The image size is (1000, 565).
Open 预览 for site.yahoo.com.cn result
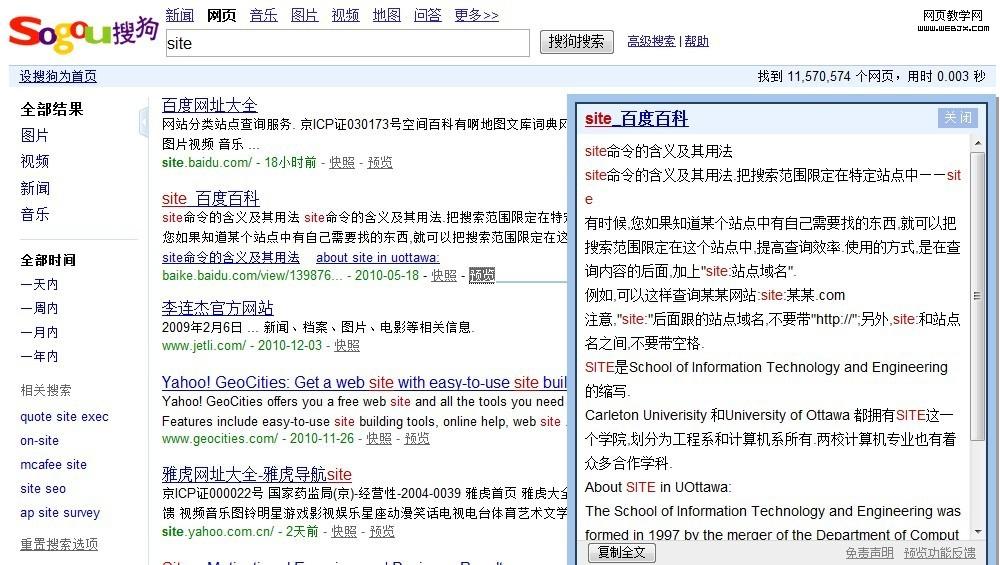tap(382, 531)
